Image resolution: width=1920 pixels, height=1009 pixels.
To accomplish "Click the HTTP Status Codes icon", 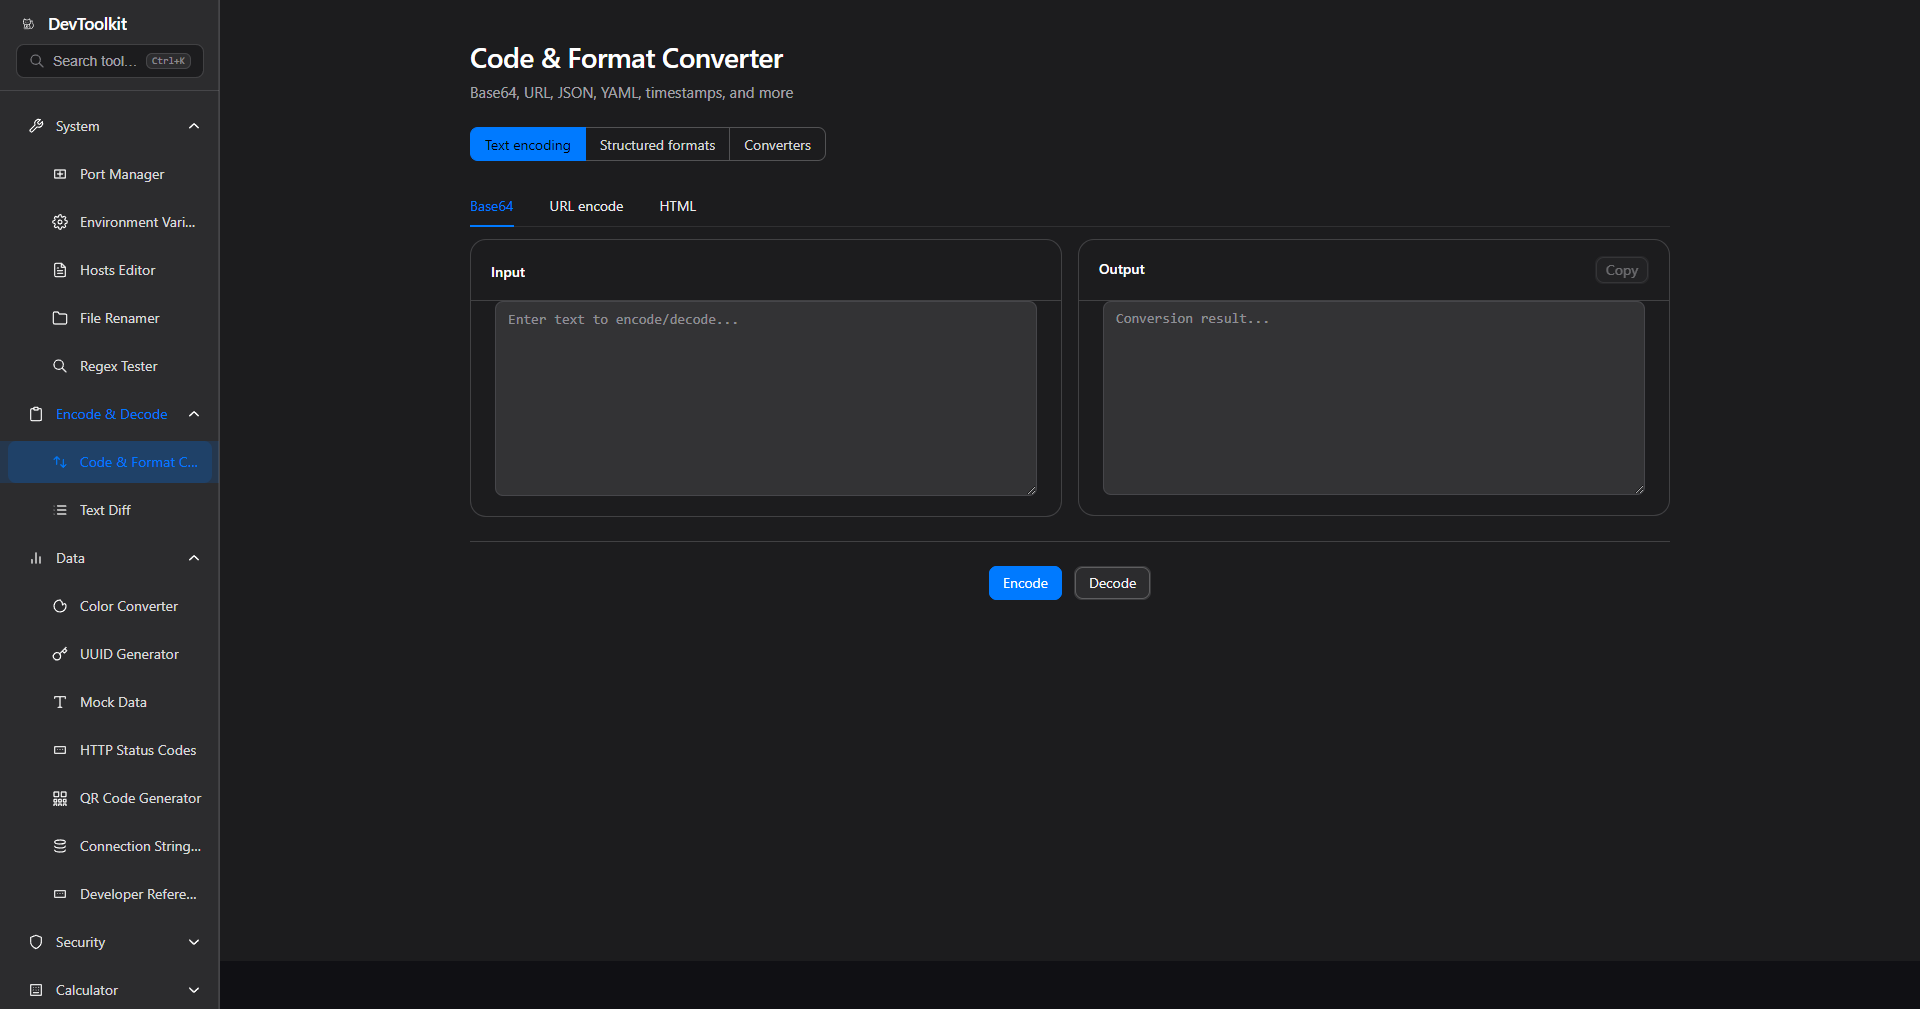I will point(60,750).
